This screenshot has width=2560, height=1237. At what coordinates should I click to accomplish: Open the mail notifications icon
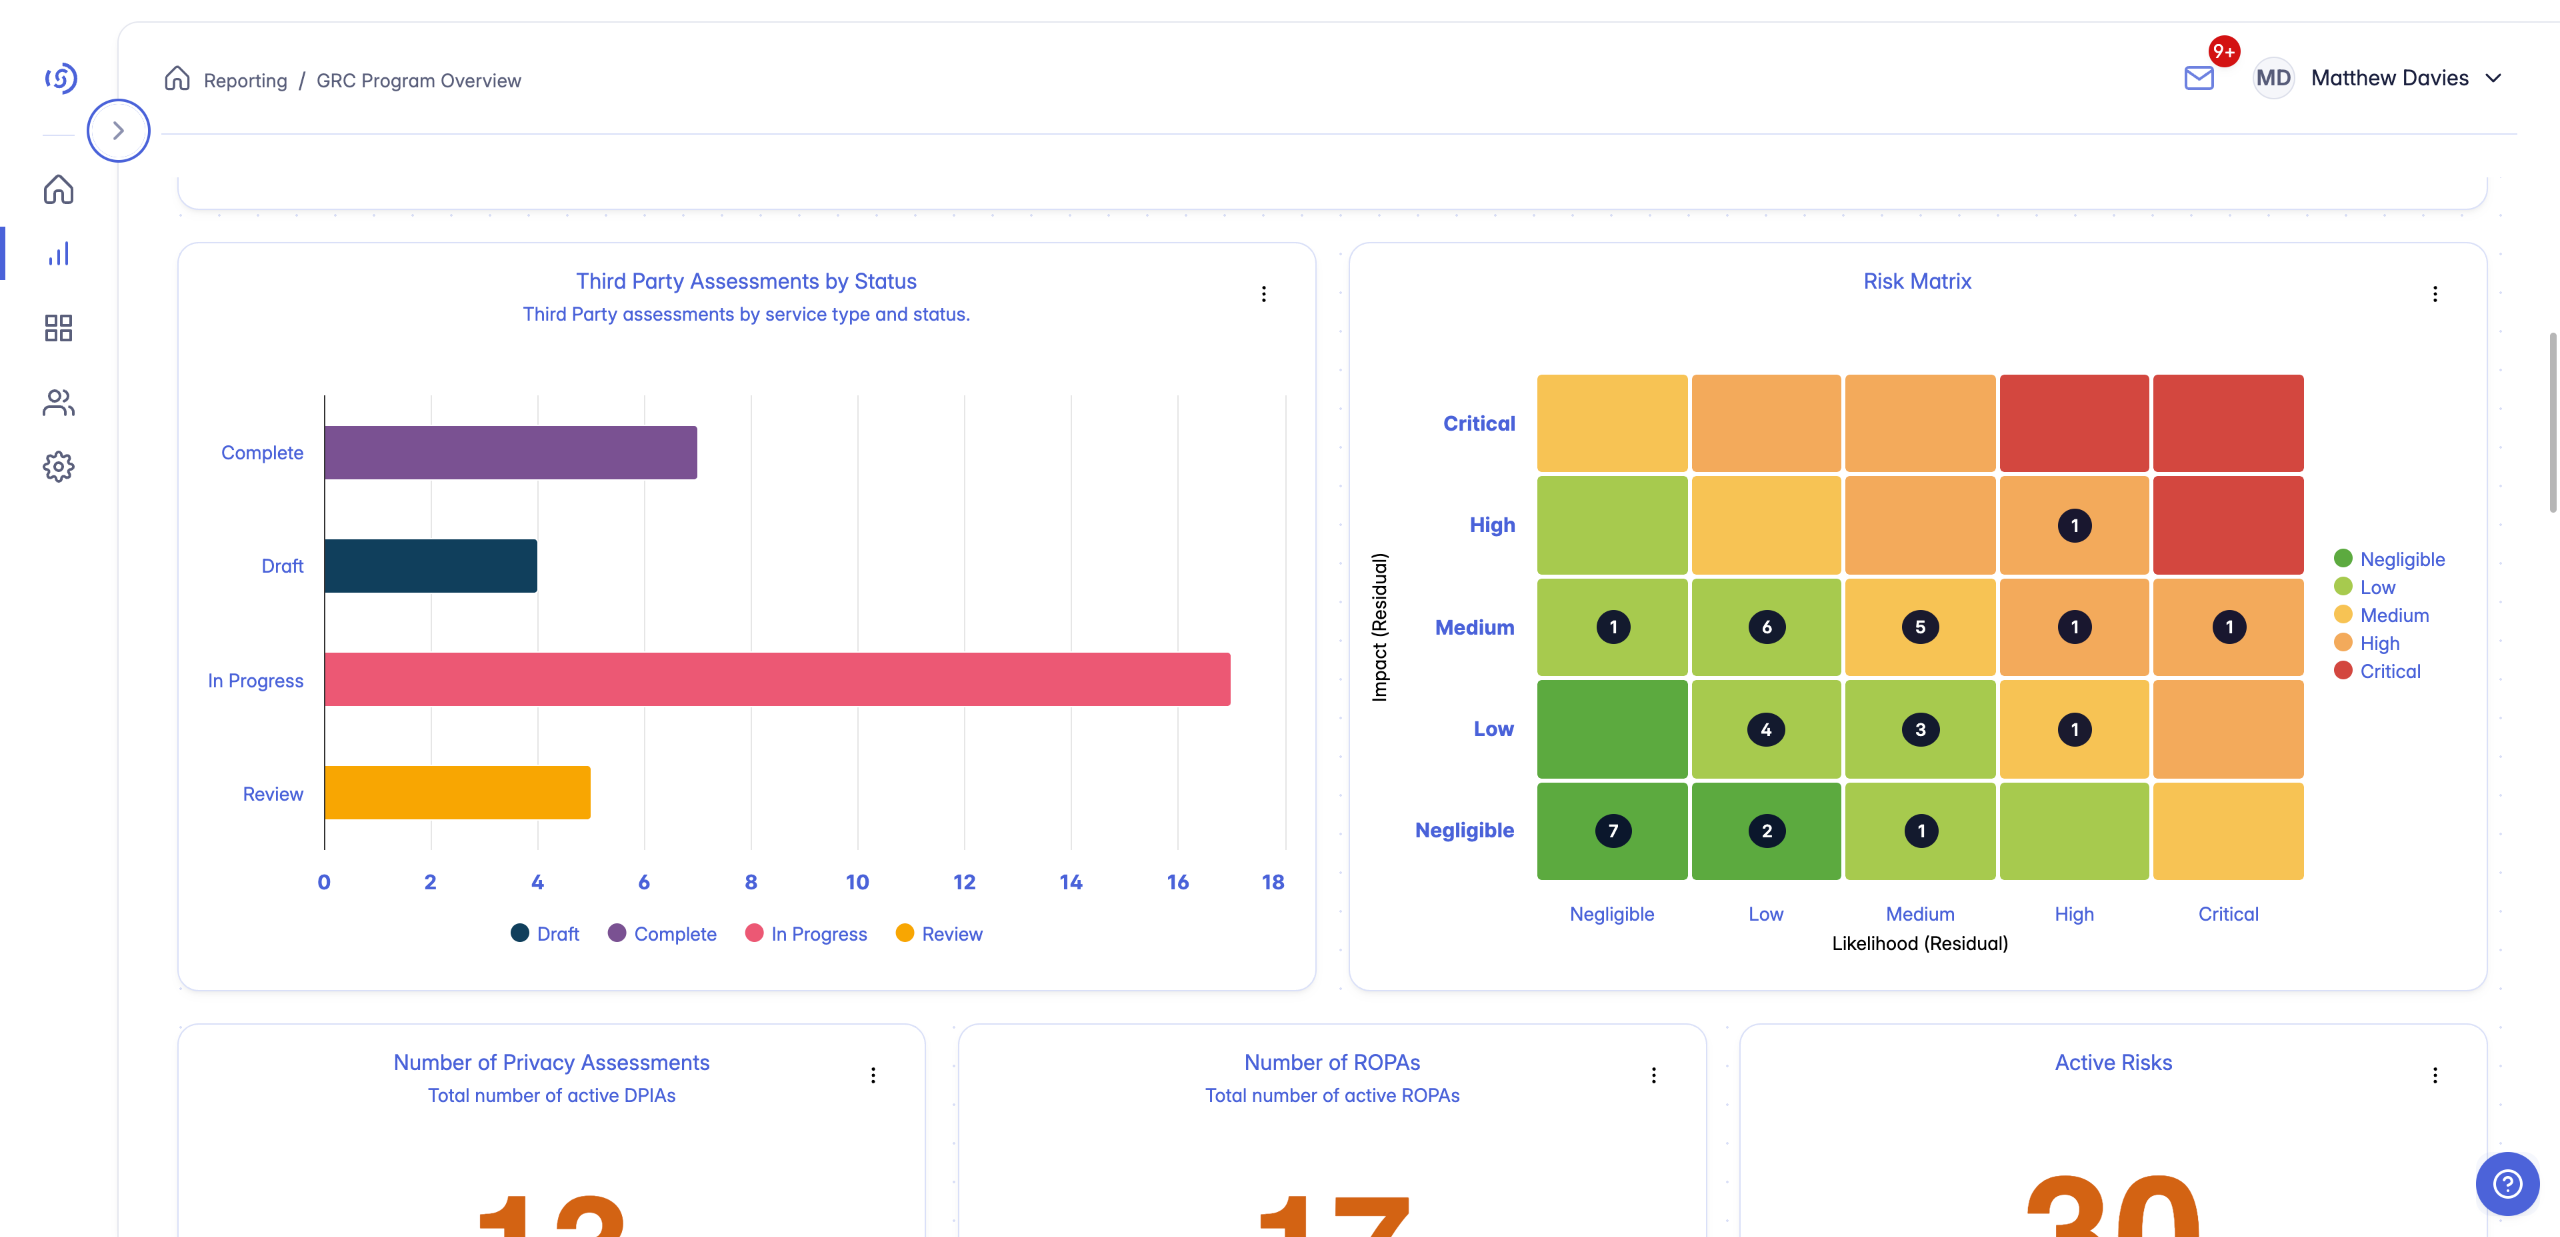(x=2199, y=78)
